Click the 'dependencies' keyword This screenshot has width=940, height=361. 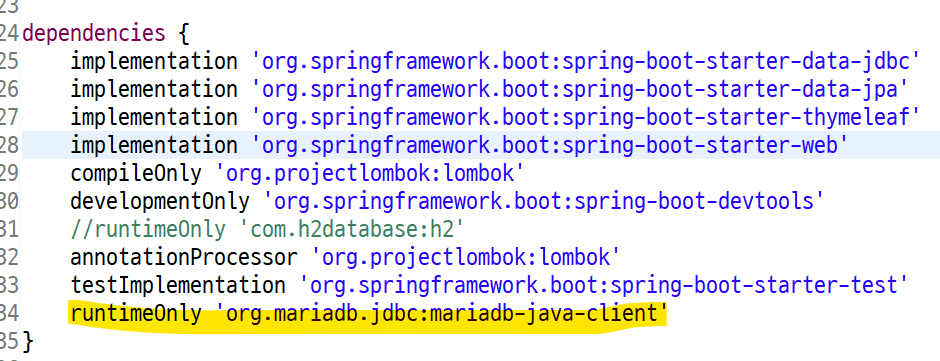93,34
